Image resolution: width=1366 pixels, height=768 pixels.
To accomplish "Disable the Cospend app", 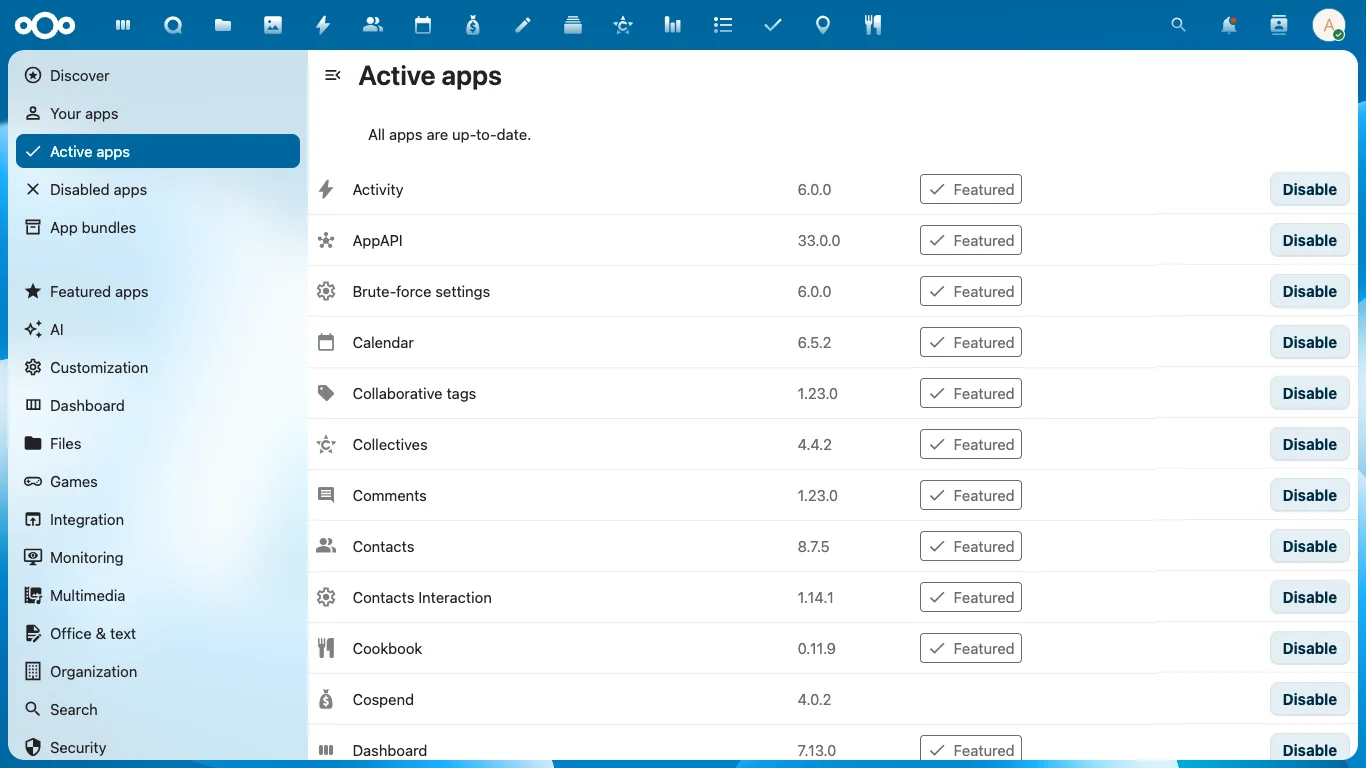I will 1310,699.
